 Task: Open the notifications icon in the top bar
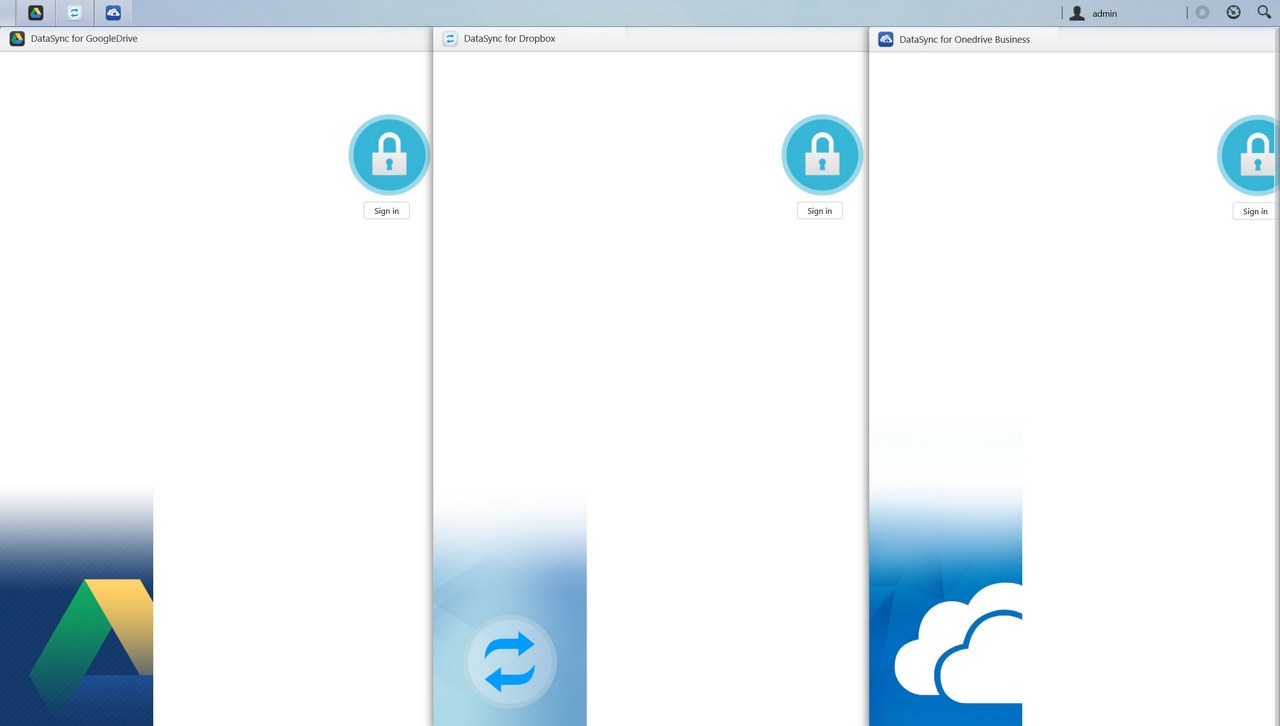(x=1202, y=13)
